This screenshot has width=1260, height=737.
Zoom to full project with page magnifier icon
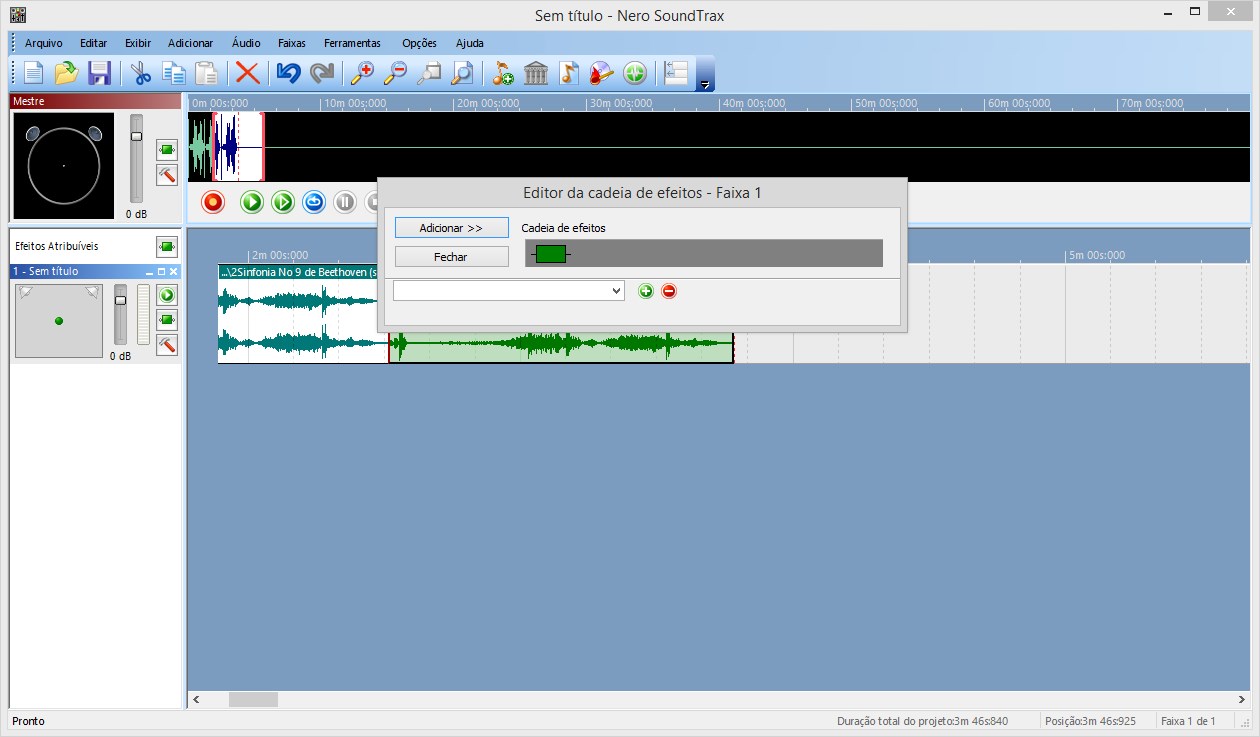[462, 73]
